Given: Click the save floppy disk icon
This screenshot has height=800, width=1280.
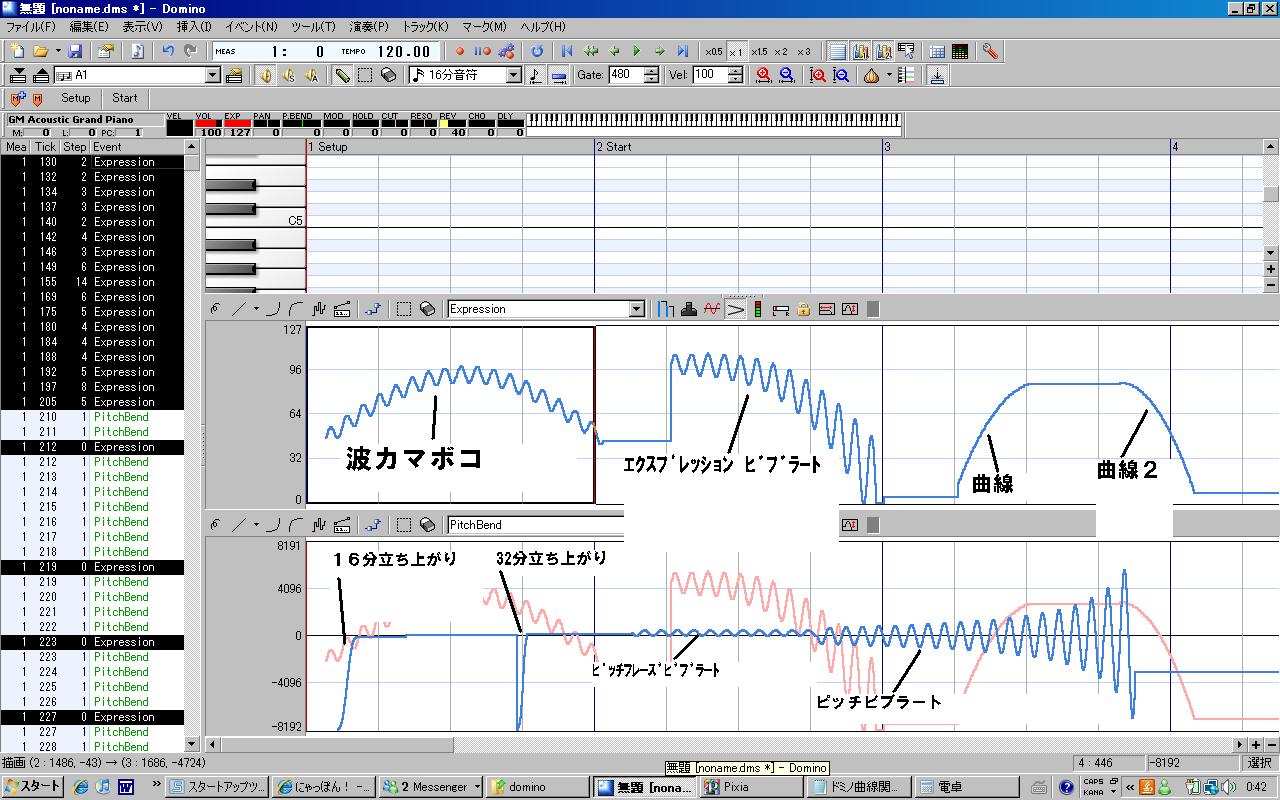Looking at the screenshot, I should point(75,51).
